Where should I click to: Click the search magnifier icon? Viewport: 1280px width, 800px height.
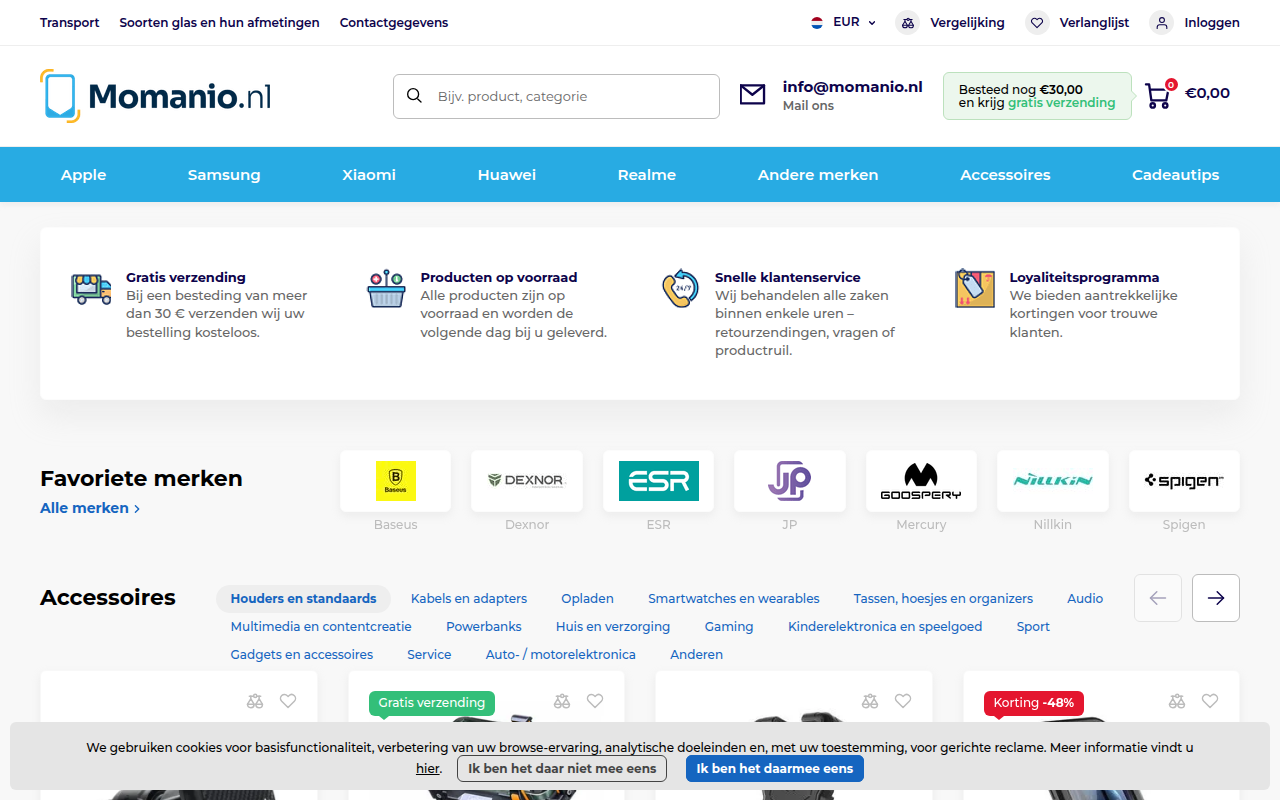pyautogui.click(x=414, y=96)
